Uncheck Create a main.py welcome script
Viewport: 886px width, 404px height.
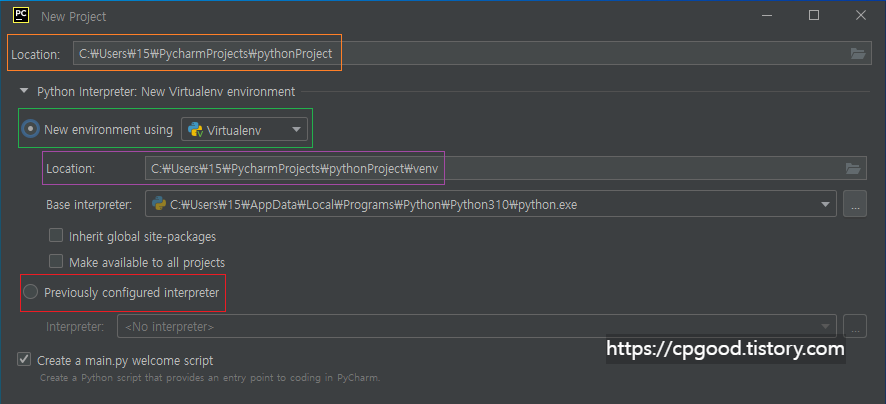click(x=24, y=359)
